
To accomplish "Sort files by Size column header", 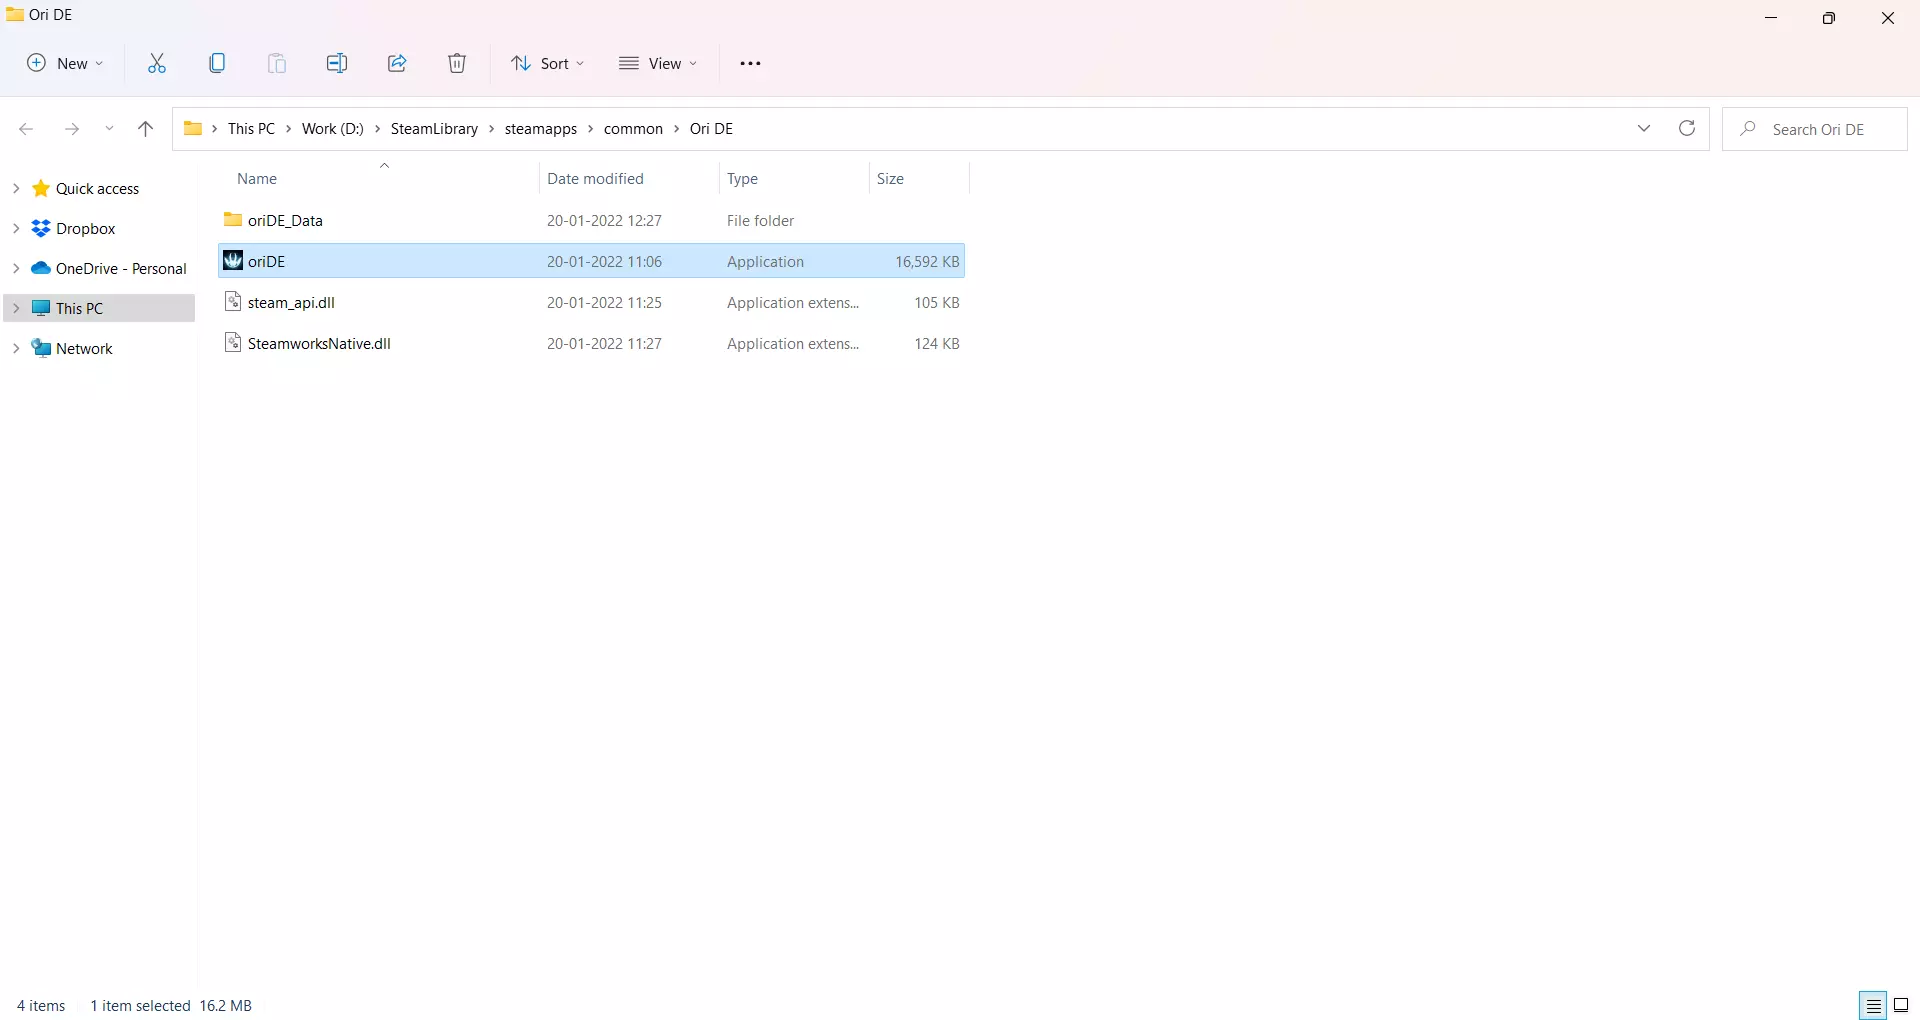I will [890, 179].
